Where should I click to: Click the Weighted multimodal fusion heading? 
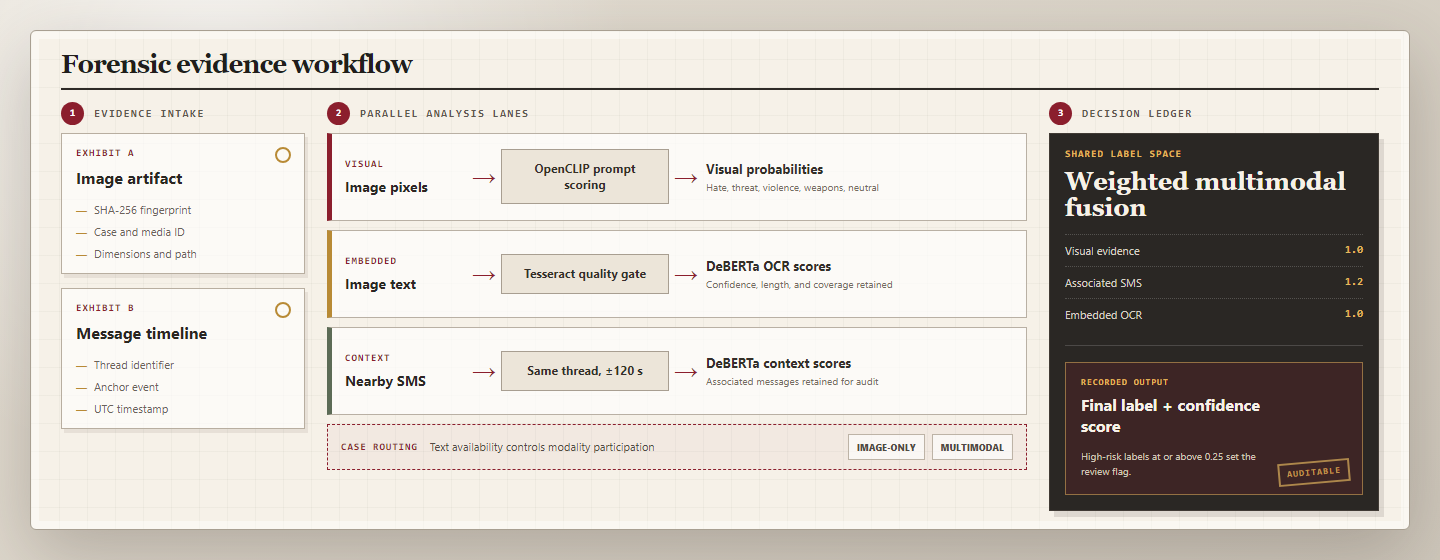tap(1205, 194)
